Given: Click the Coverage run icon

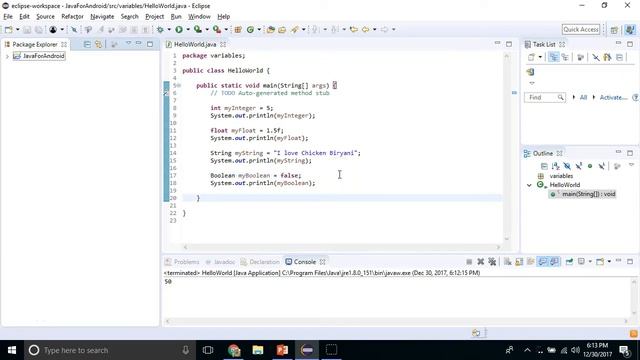Looking at the screenshot, I should pyautogui.click(x=198, y=29).
